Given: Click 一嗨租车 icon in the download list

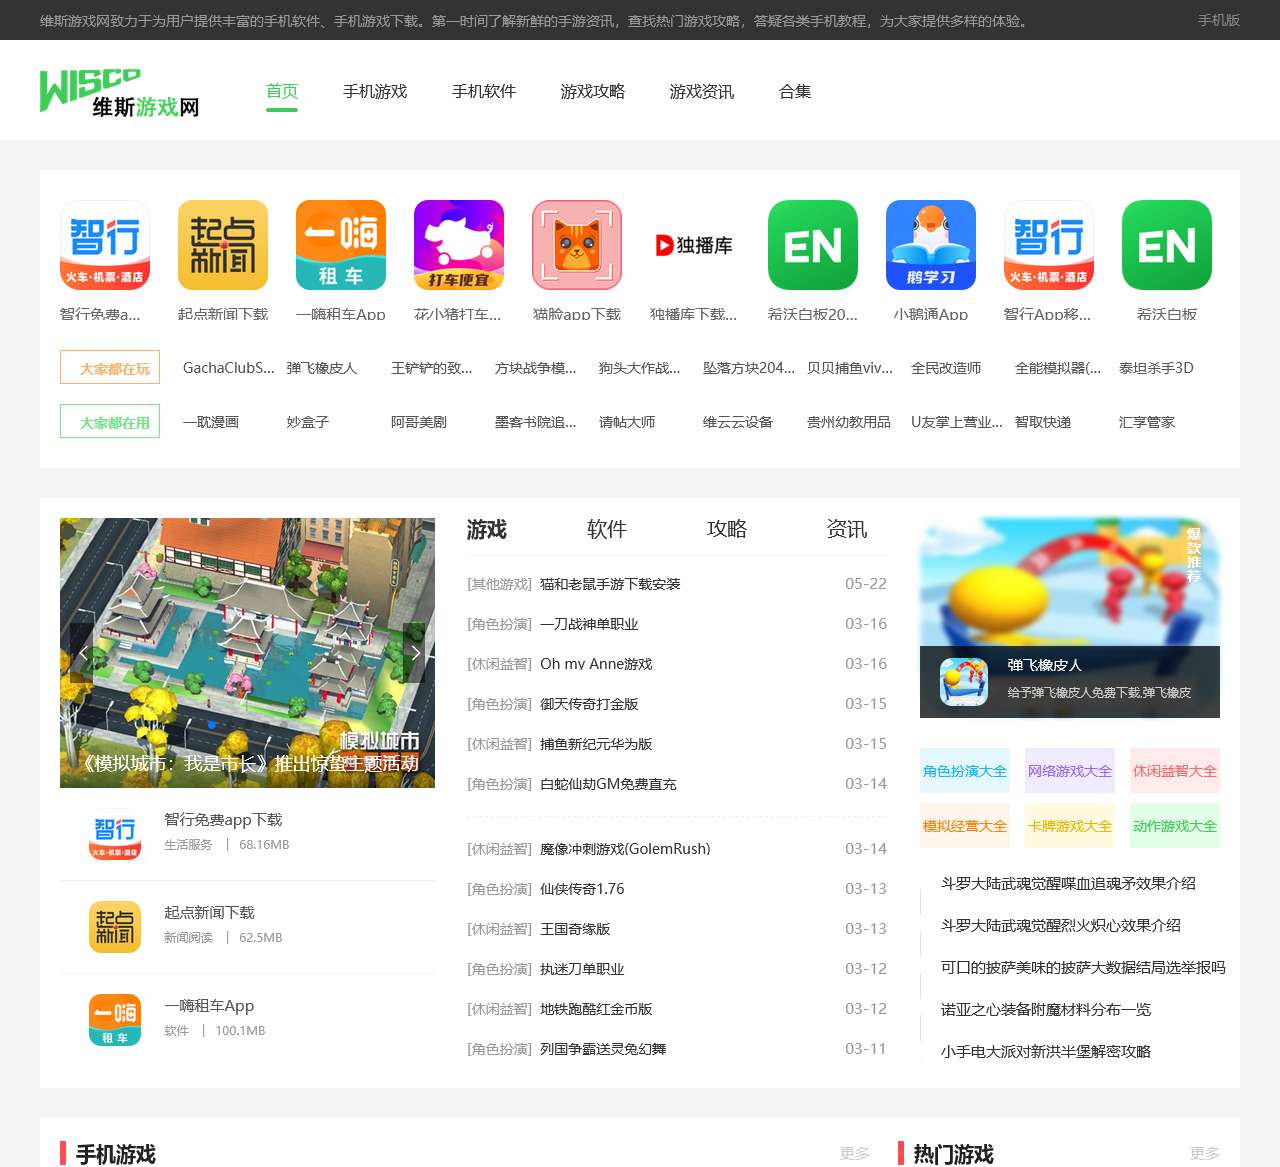Looking at the screenshot, I should pyautogui.click(x=115, y=1020).
